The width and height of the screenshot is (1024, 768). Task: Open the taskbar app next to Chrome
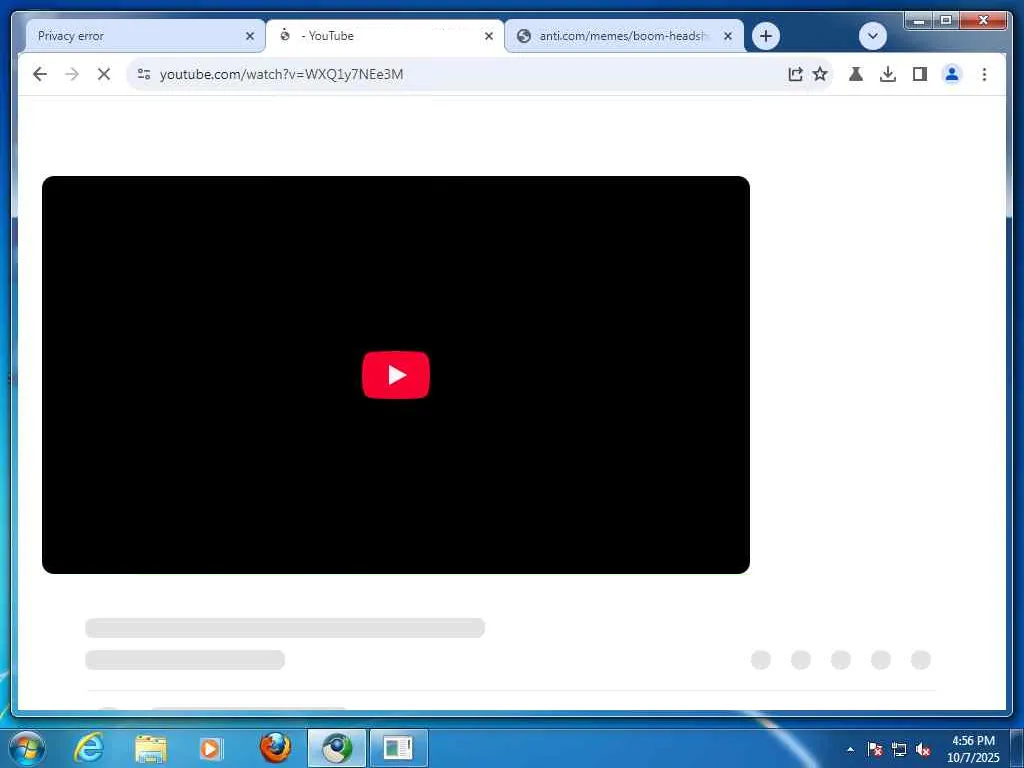pos(398,748)
